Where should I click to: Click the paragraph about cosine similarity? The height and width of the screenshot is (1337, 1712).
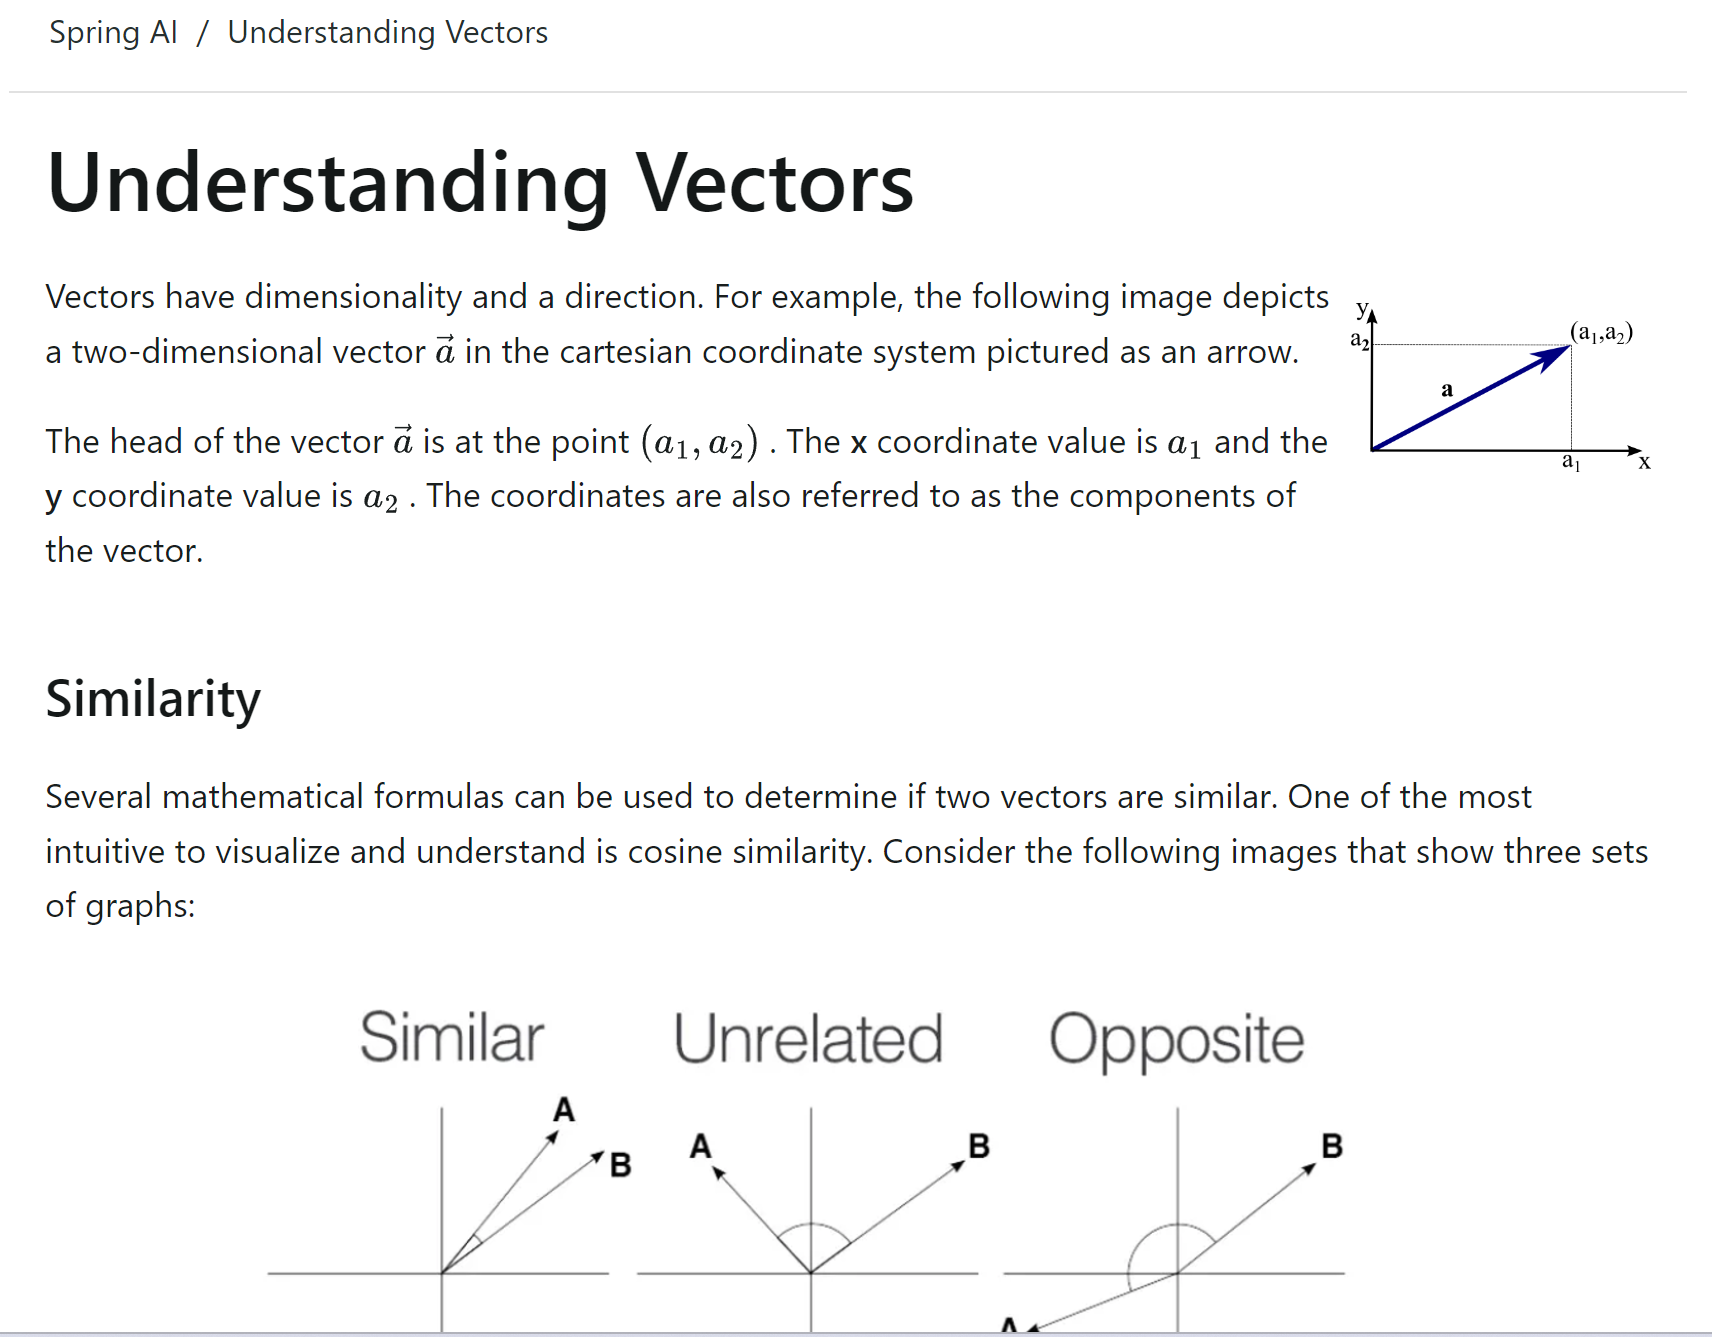[x=847, y=851]
